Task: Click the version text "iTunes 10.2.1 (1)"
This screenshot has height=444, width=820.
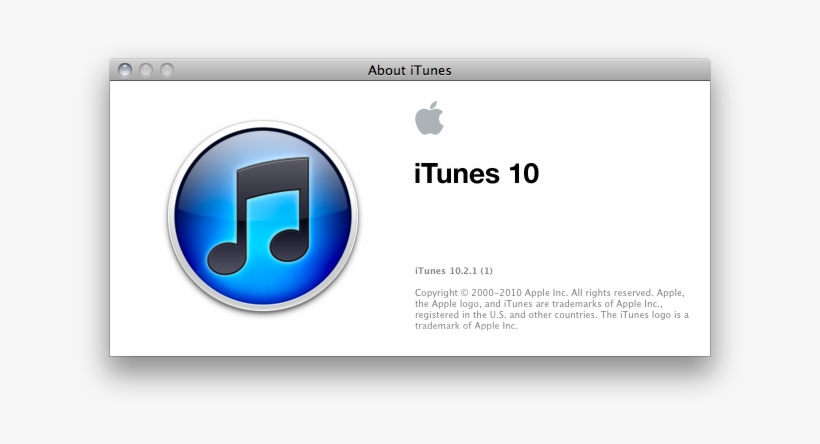Action: click(x=454, y=271)
